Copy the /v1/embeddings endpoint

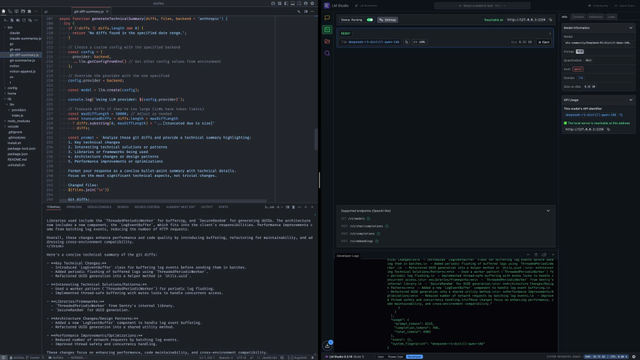376,241
